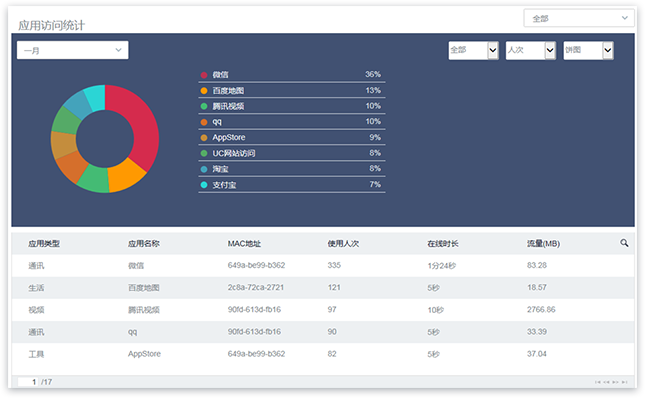Click the page number input field
645x398 pixels.
coord(28,382)
